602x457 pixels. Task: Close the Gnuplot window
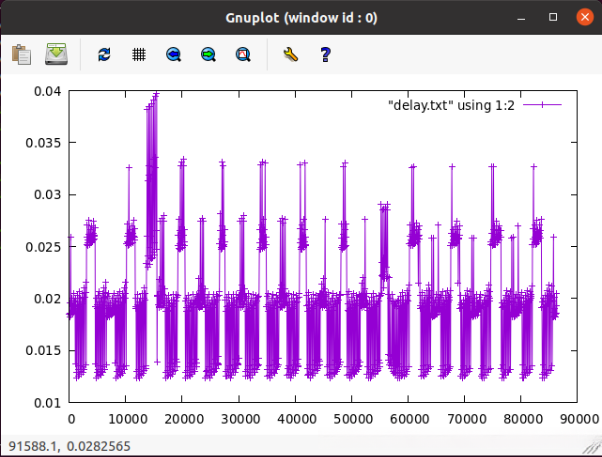click(x=585, y=17)
